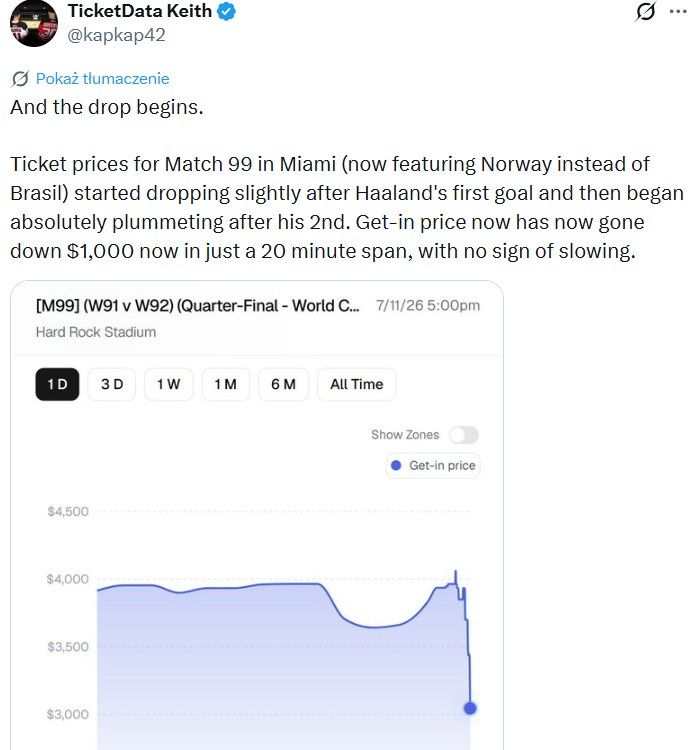Click the current price marker dot on chart
Image resolution: width=694 pixels, height=750 pixels.
tap(470, 708)
